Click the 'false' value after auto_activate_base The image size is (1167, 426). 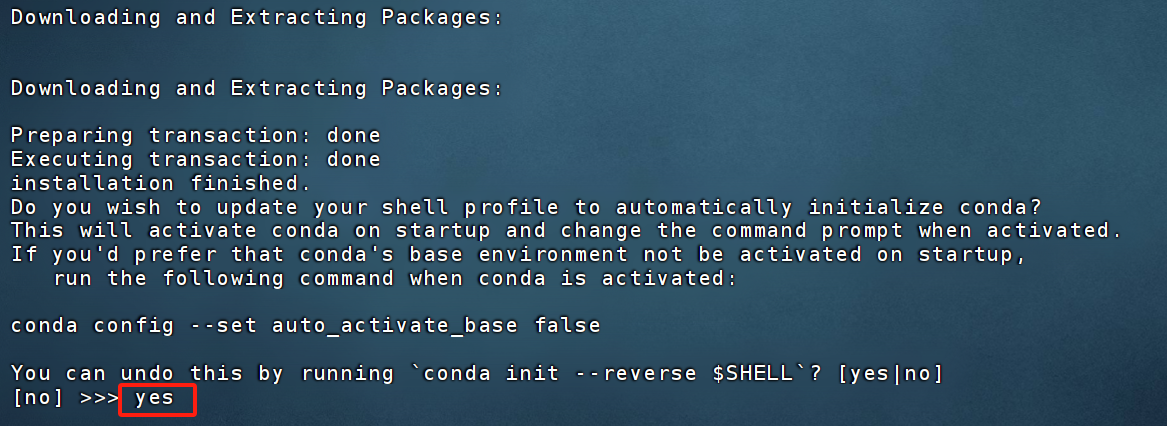567,326
